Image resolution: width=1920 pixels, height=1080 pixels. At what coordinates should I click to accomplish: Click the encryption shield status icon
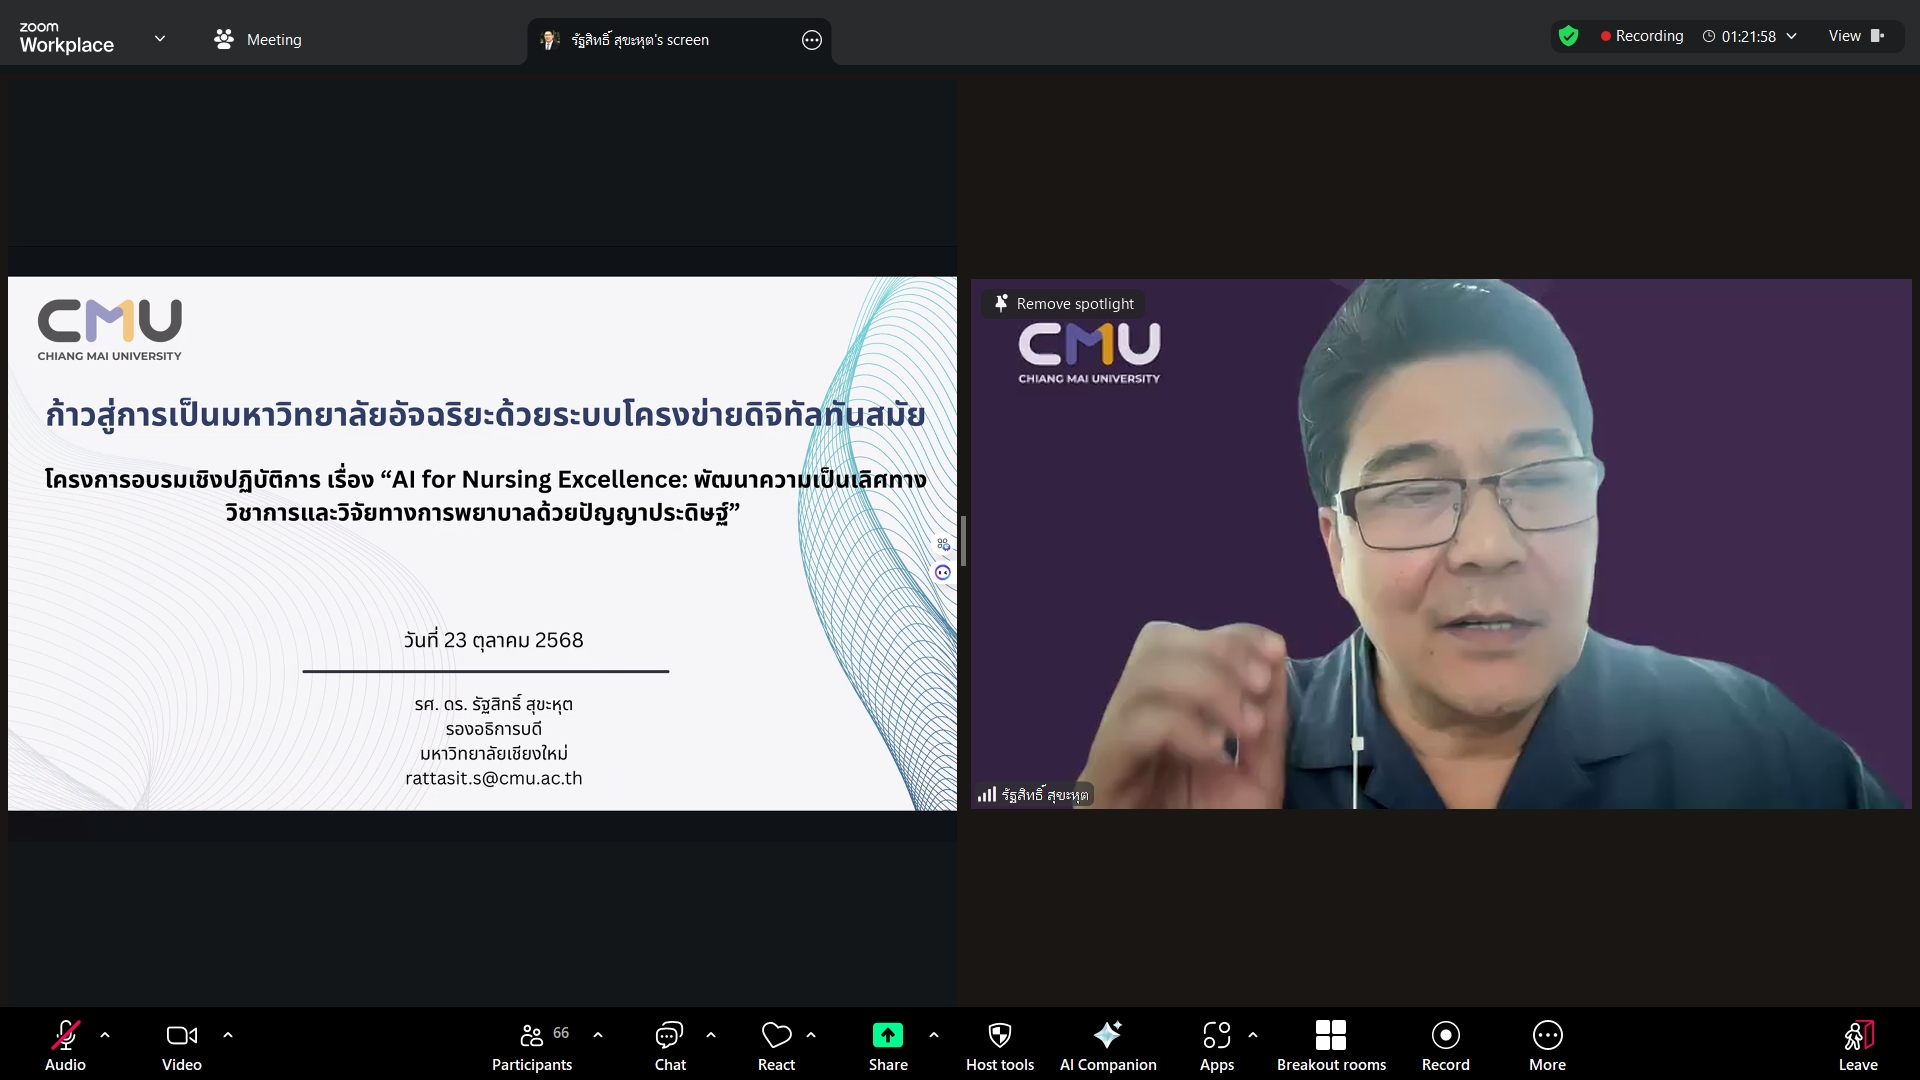pos(1568,36)
